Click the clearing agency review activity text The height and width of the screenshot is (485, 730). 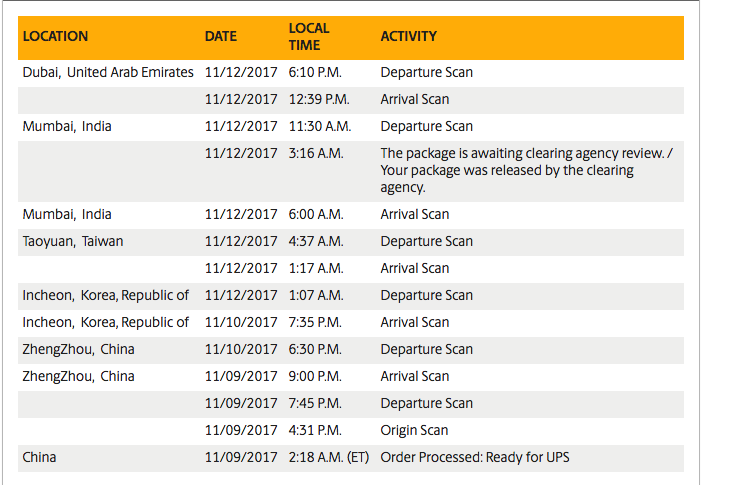526,170
